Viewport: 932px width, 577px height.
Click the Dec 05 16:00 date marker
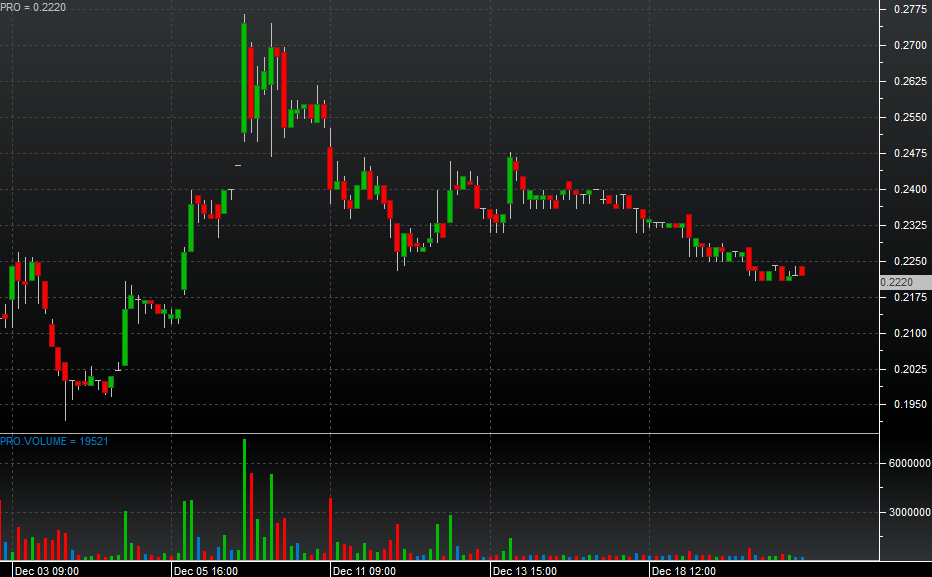tap(205, 571)
